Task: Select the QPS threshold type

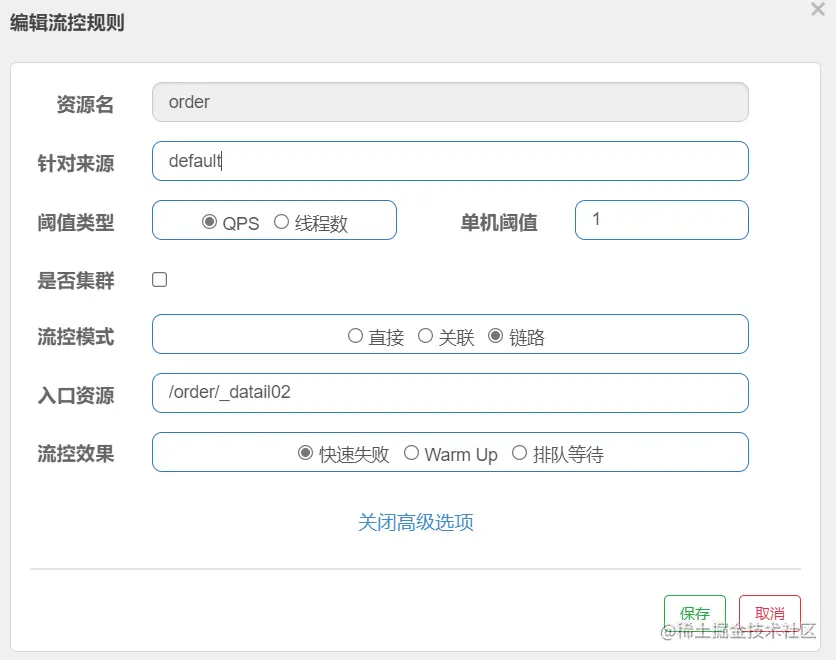Action: point(210,221)
